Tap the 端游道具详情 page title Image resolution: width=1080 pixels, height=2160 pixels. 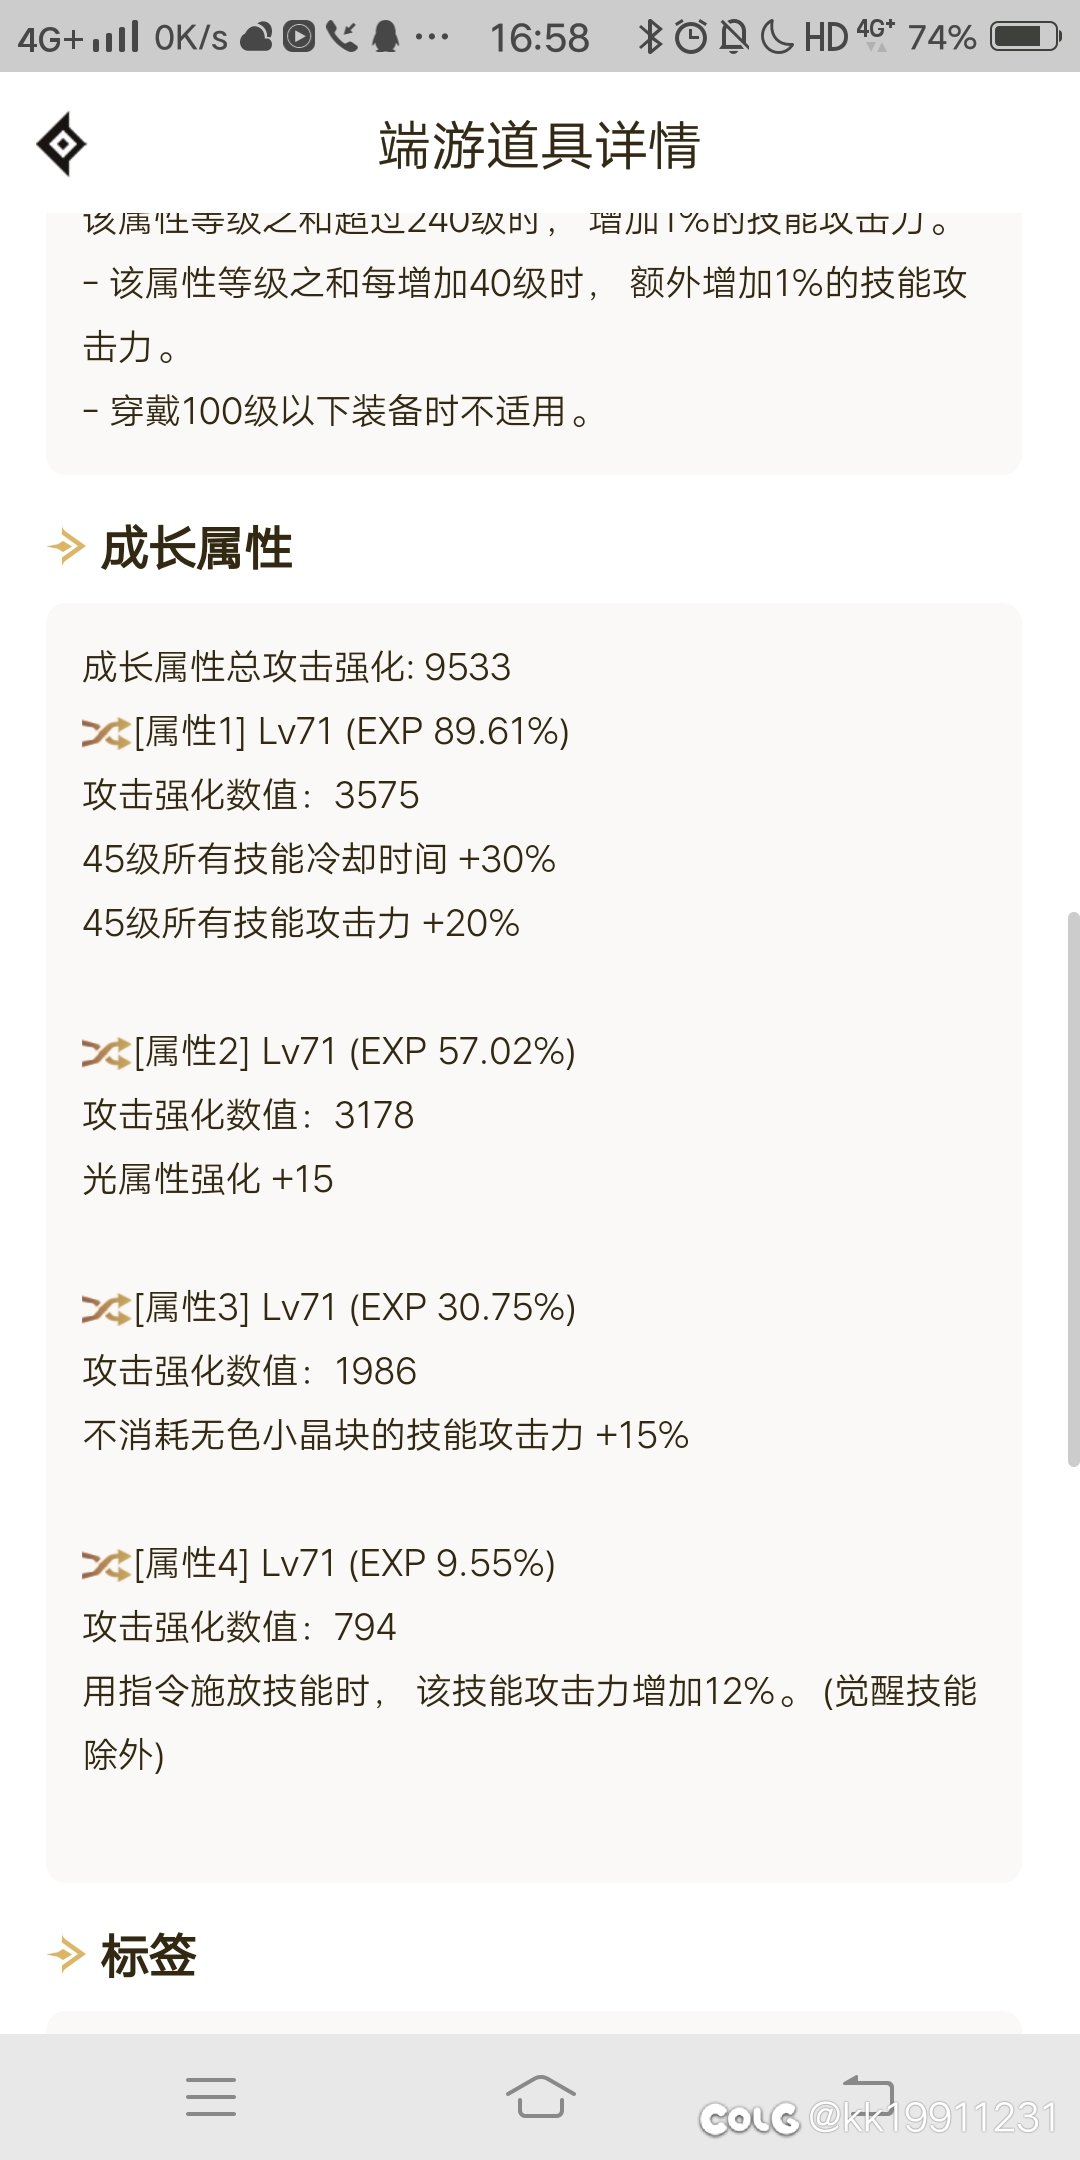pyautogui.click(x=539, y=146)
